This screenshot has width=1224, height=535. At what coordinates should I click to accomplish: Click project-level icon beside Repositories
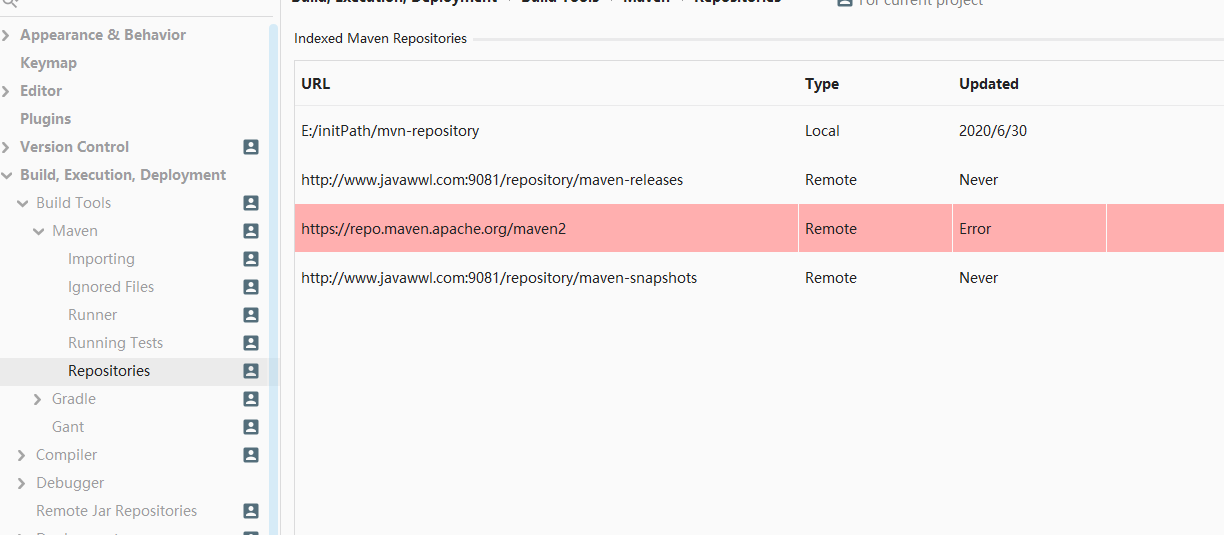pyautogui.click(x=251, y=371)
